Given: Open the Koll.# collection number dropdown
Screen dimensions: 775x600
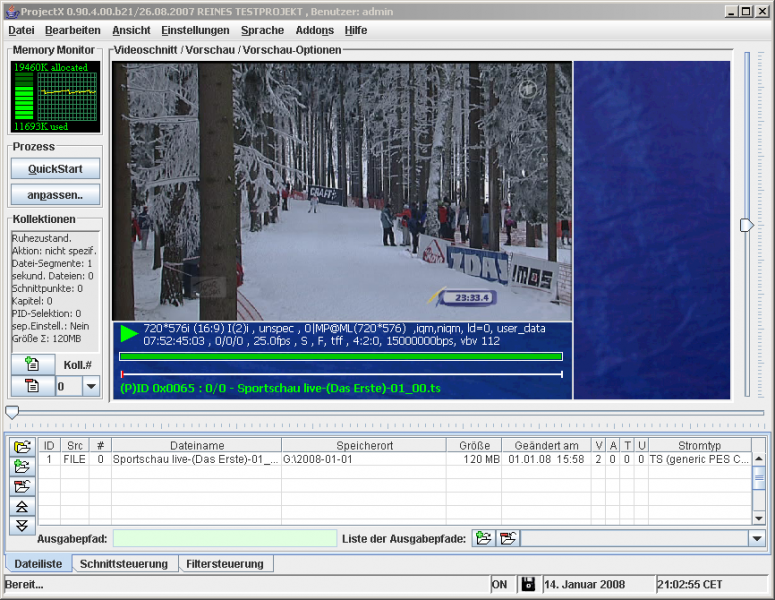Looking at the screenshot, I should click(x=90, y=386).
